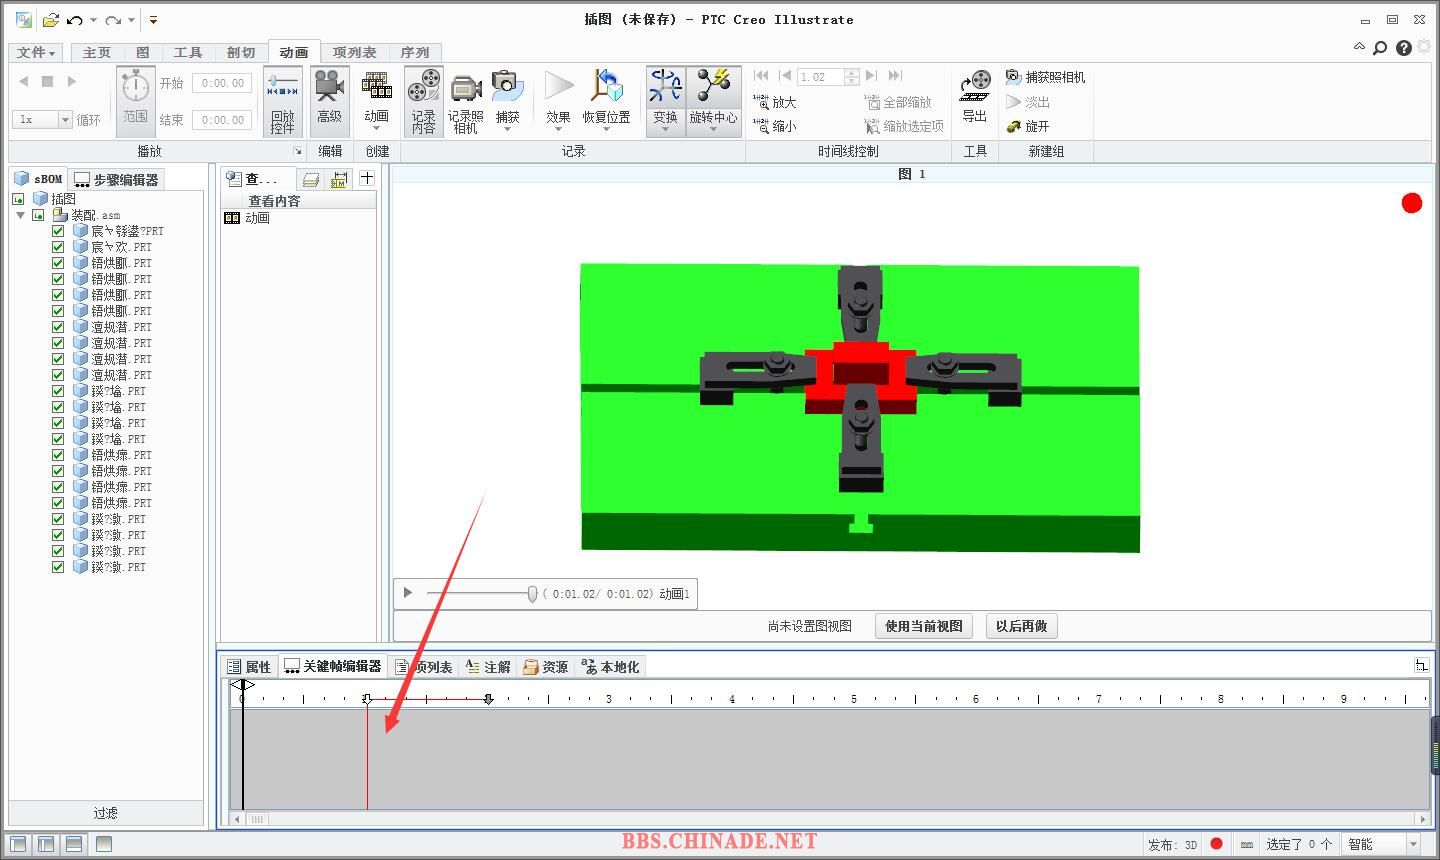
Task: Open the 注解 tab in the lower panel
Action: (x=488, y=666)
